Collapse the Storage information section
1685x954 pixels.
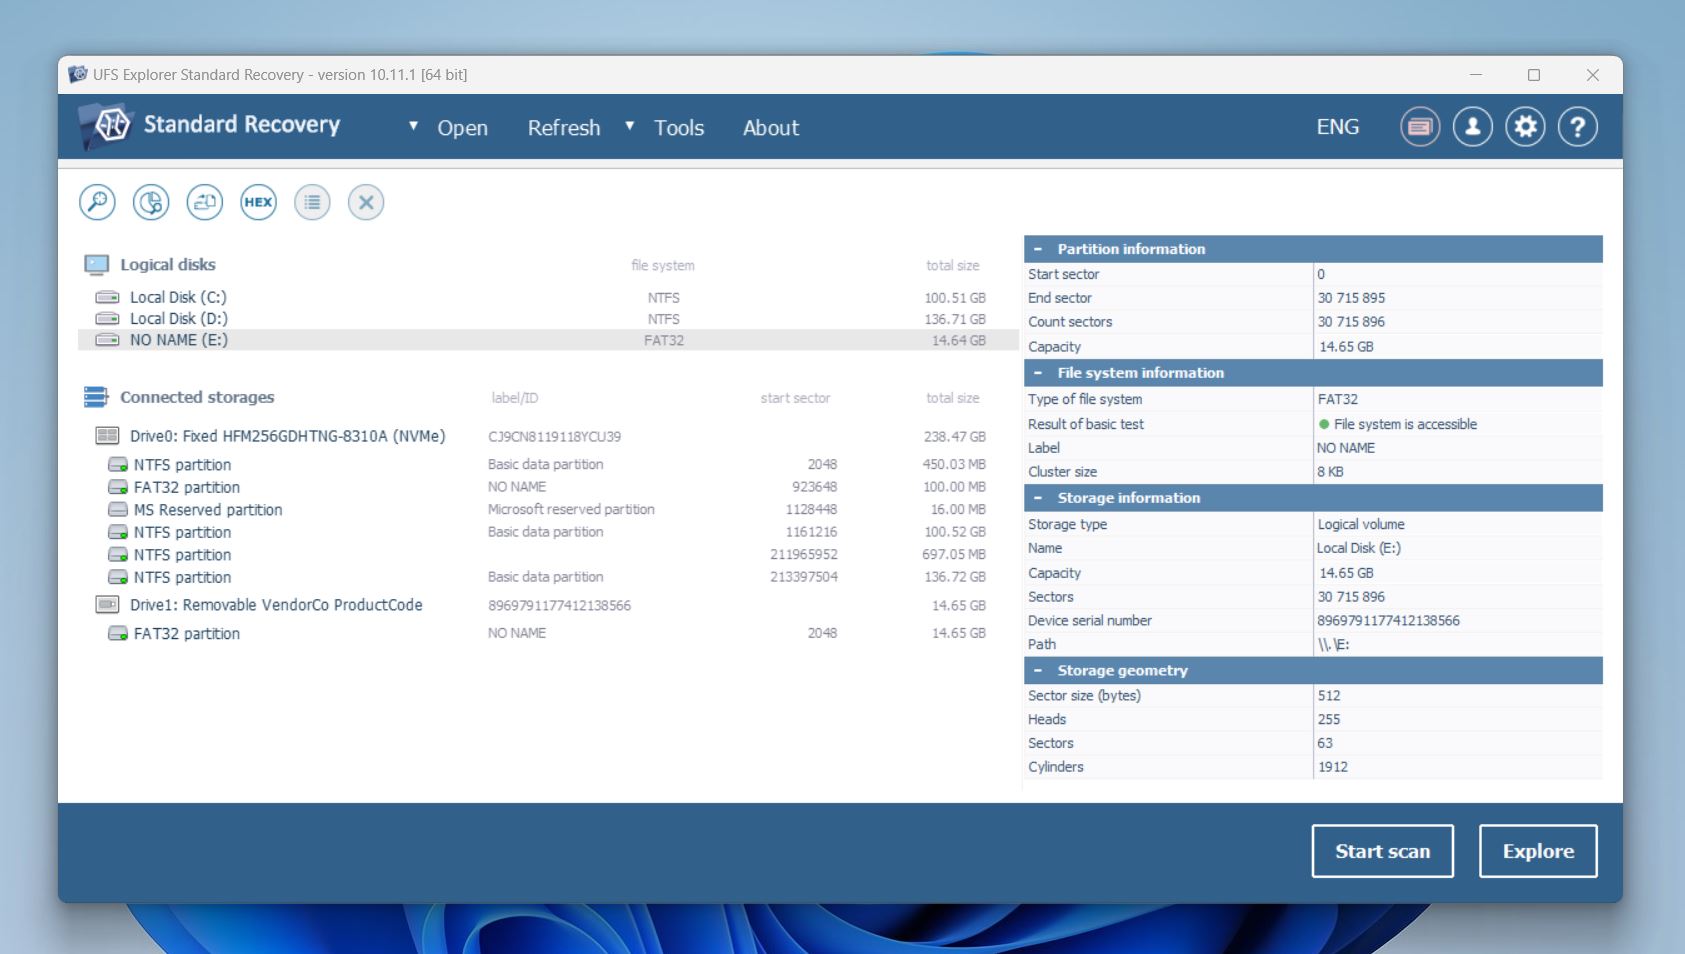click(x=1038, y=498)
